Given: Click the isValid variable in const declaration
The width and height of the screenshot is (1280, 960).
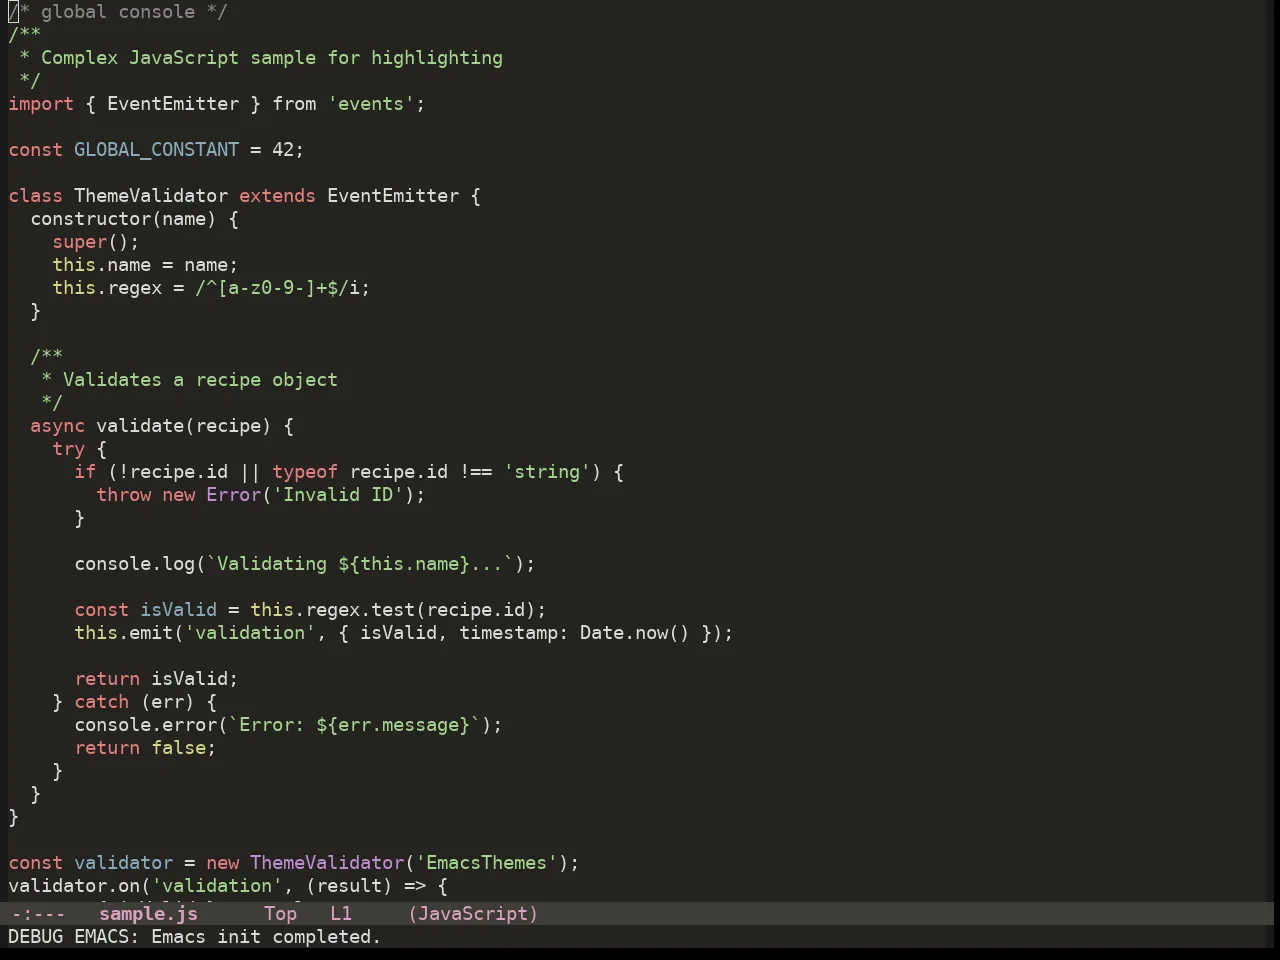Looking at the screenshot, I should 178,610.
